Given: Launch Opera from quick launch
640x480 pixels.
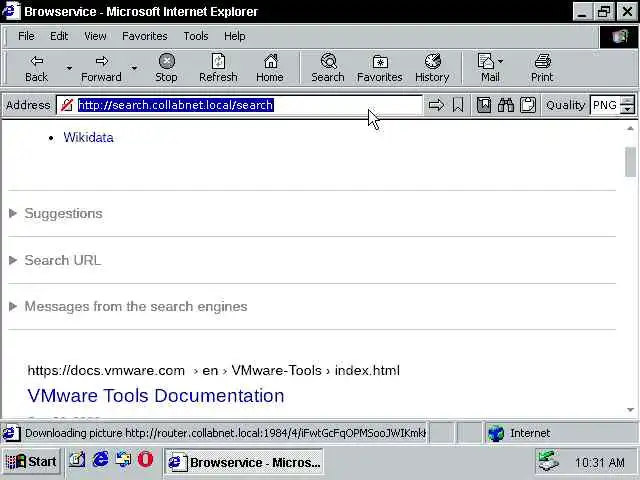Looking at the screenshot, I should coord(145,460).
